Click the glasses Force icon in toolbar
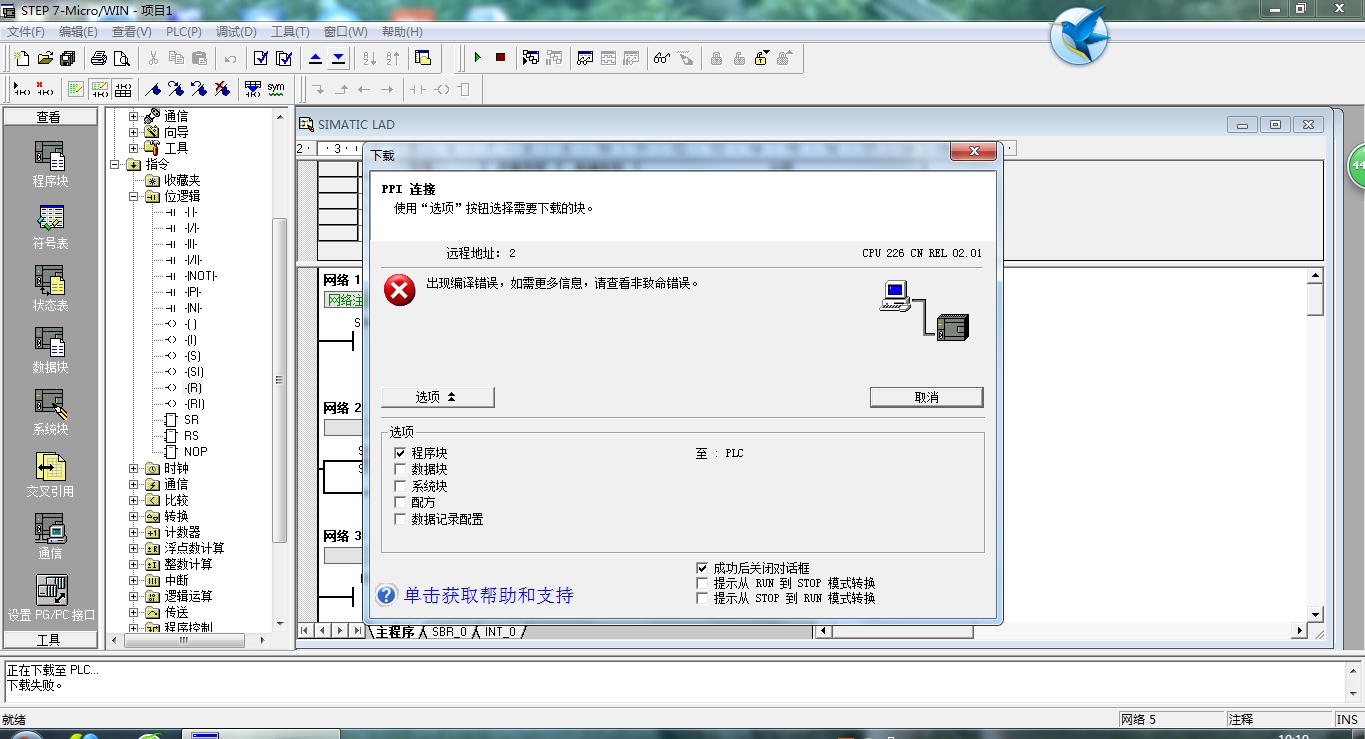This screenshot has height=739, width=1365. click(661, 58)
